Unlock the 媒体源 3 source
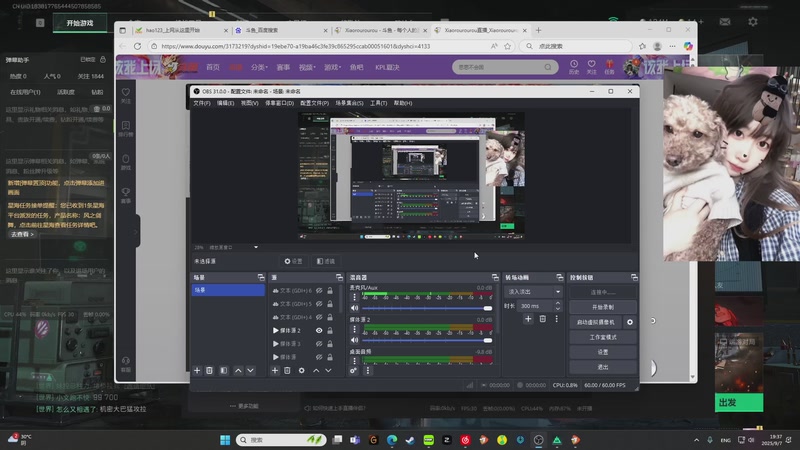Screen dimensions: 800x450 coord(330,344)
